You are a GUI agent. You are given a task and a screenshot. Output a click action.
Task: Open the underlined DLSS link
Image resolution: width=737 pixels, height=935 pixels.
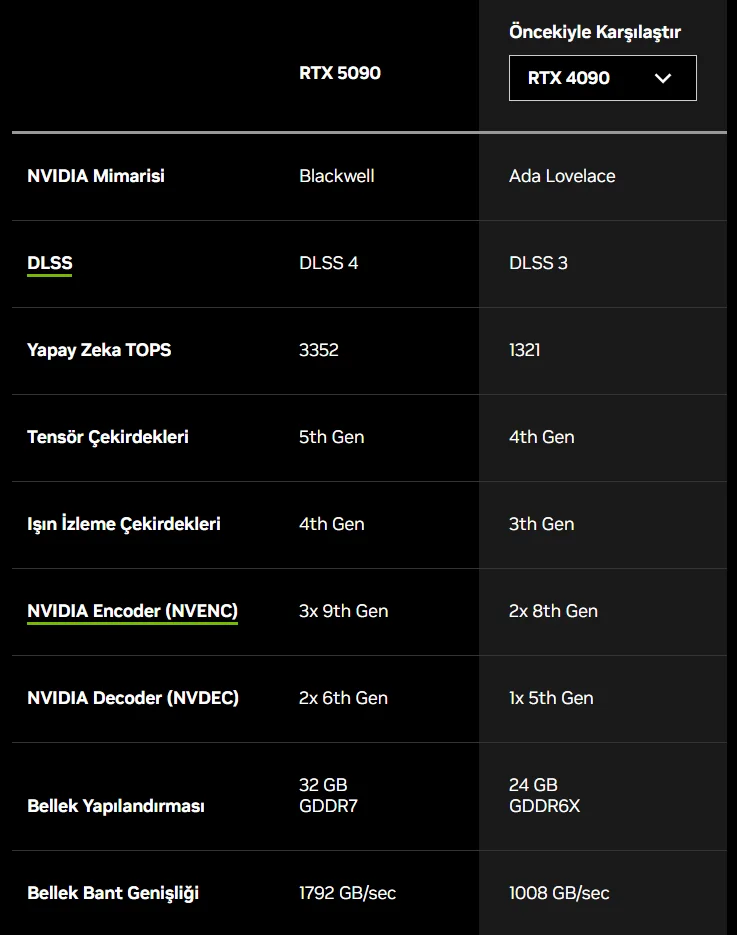pos(50,263)
